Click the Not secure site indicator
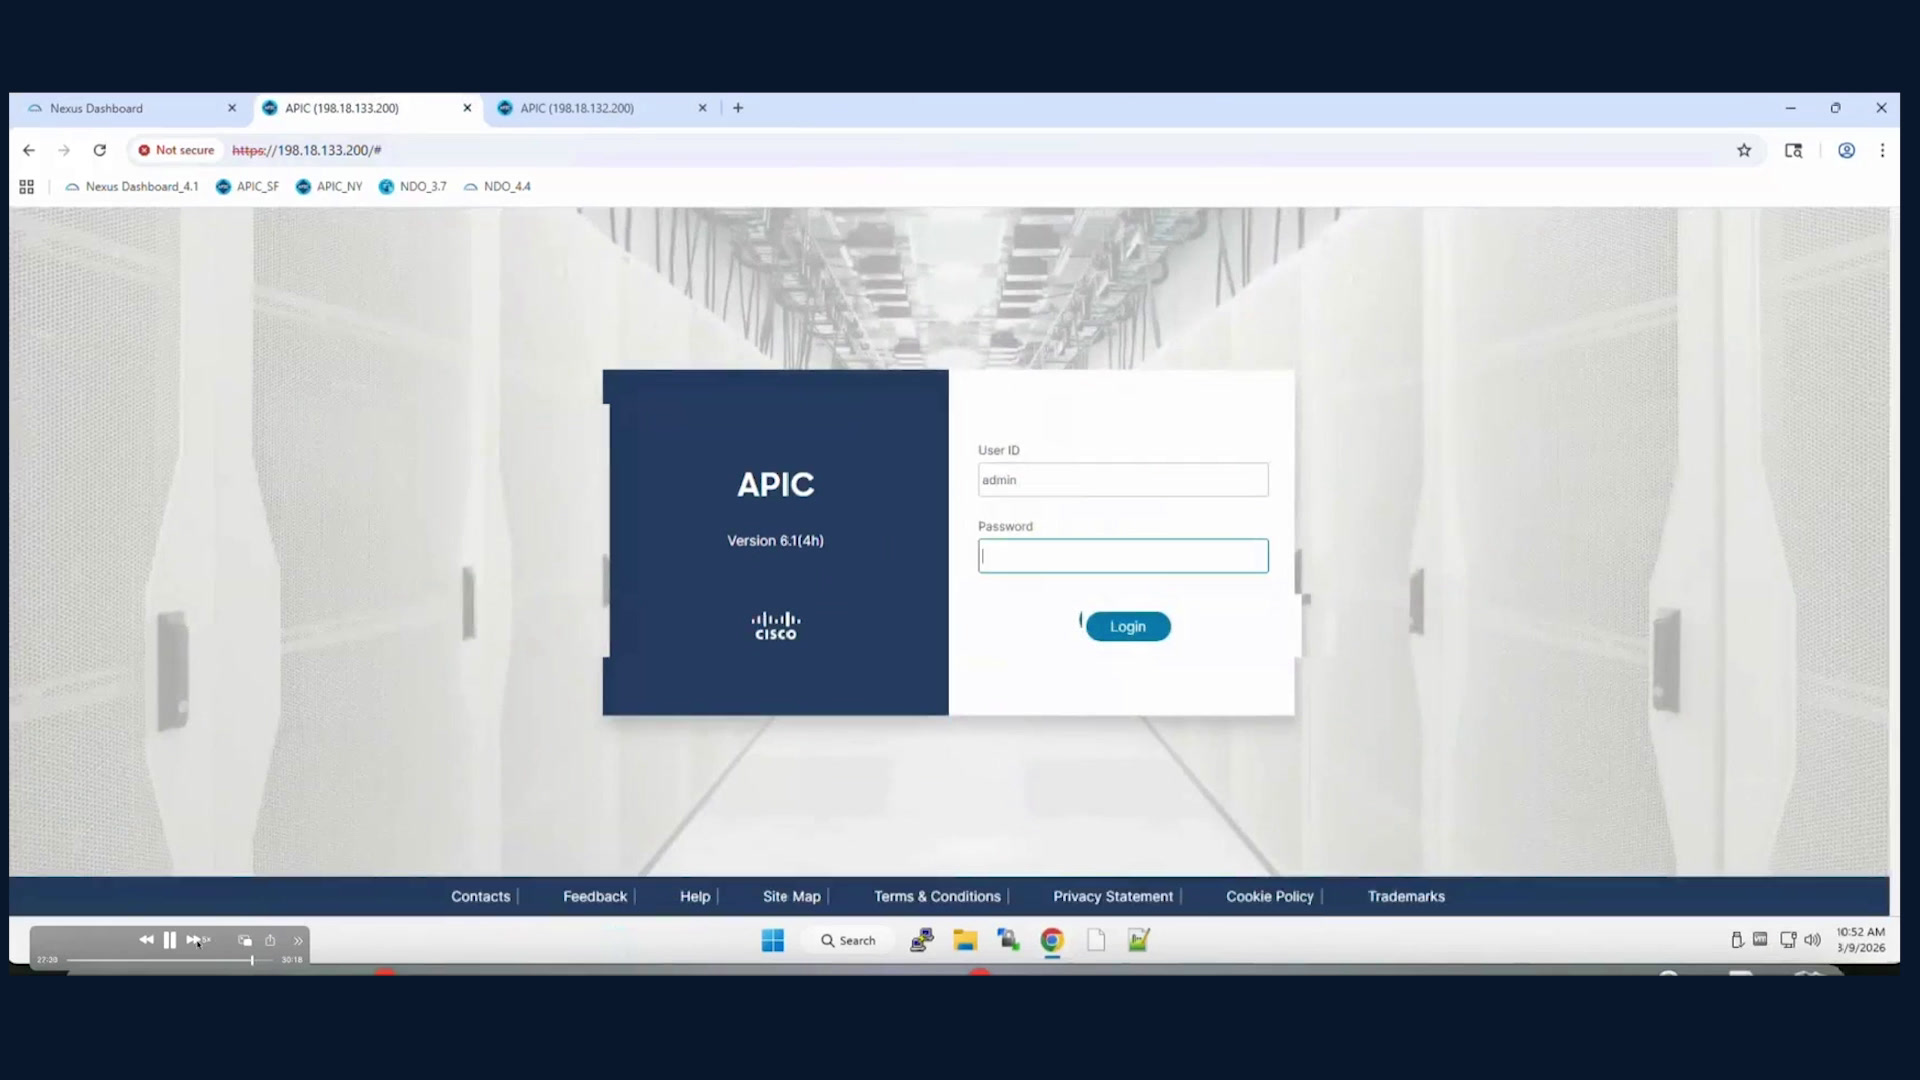Image resolution: width=1920 pixels, height=1080 pixels. click(176, 150)
